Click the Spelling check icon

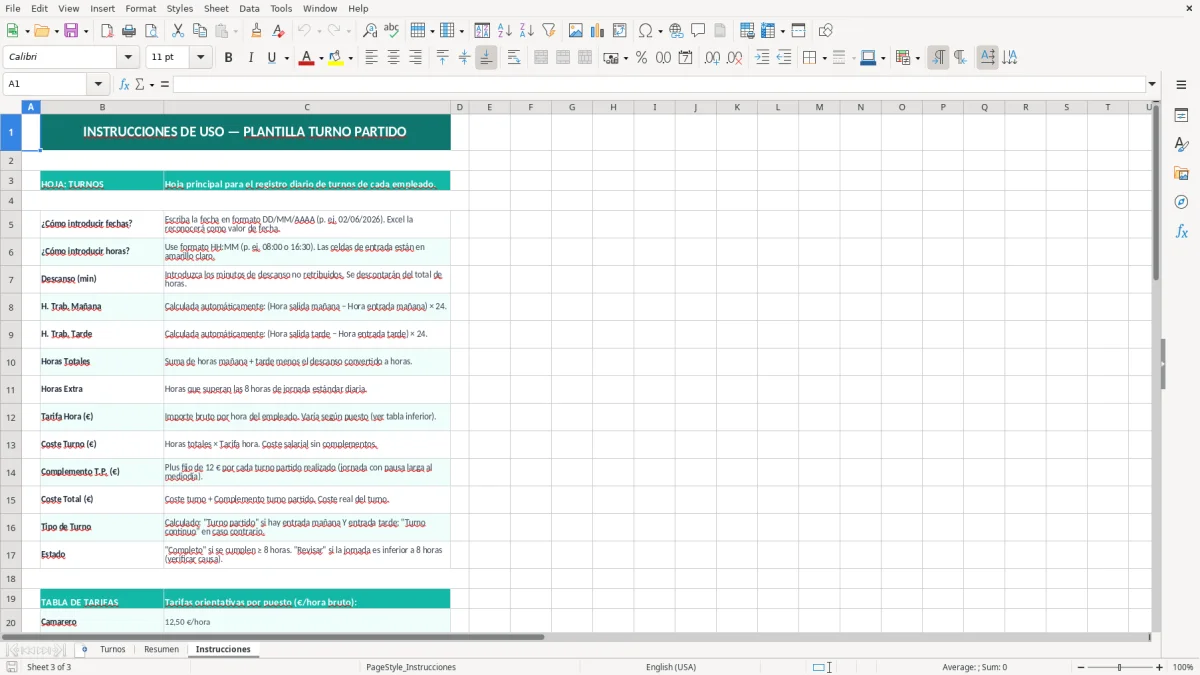[391, 31]
